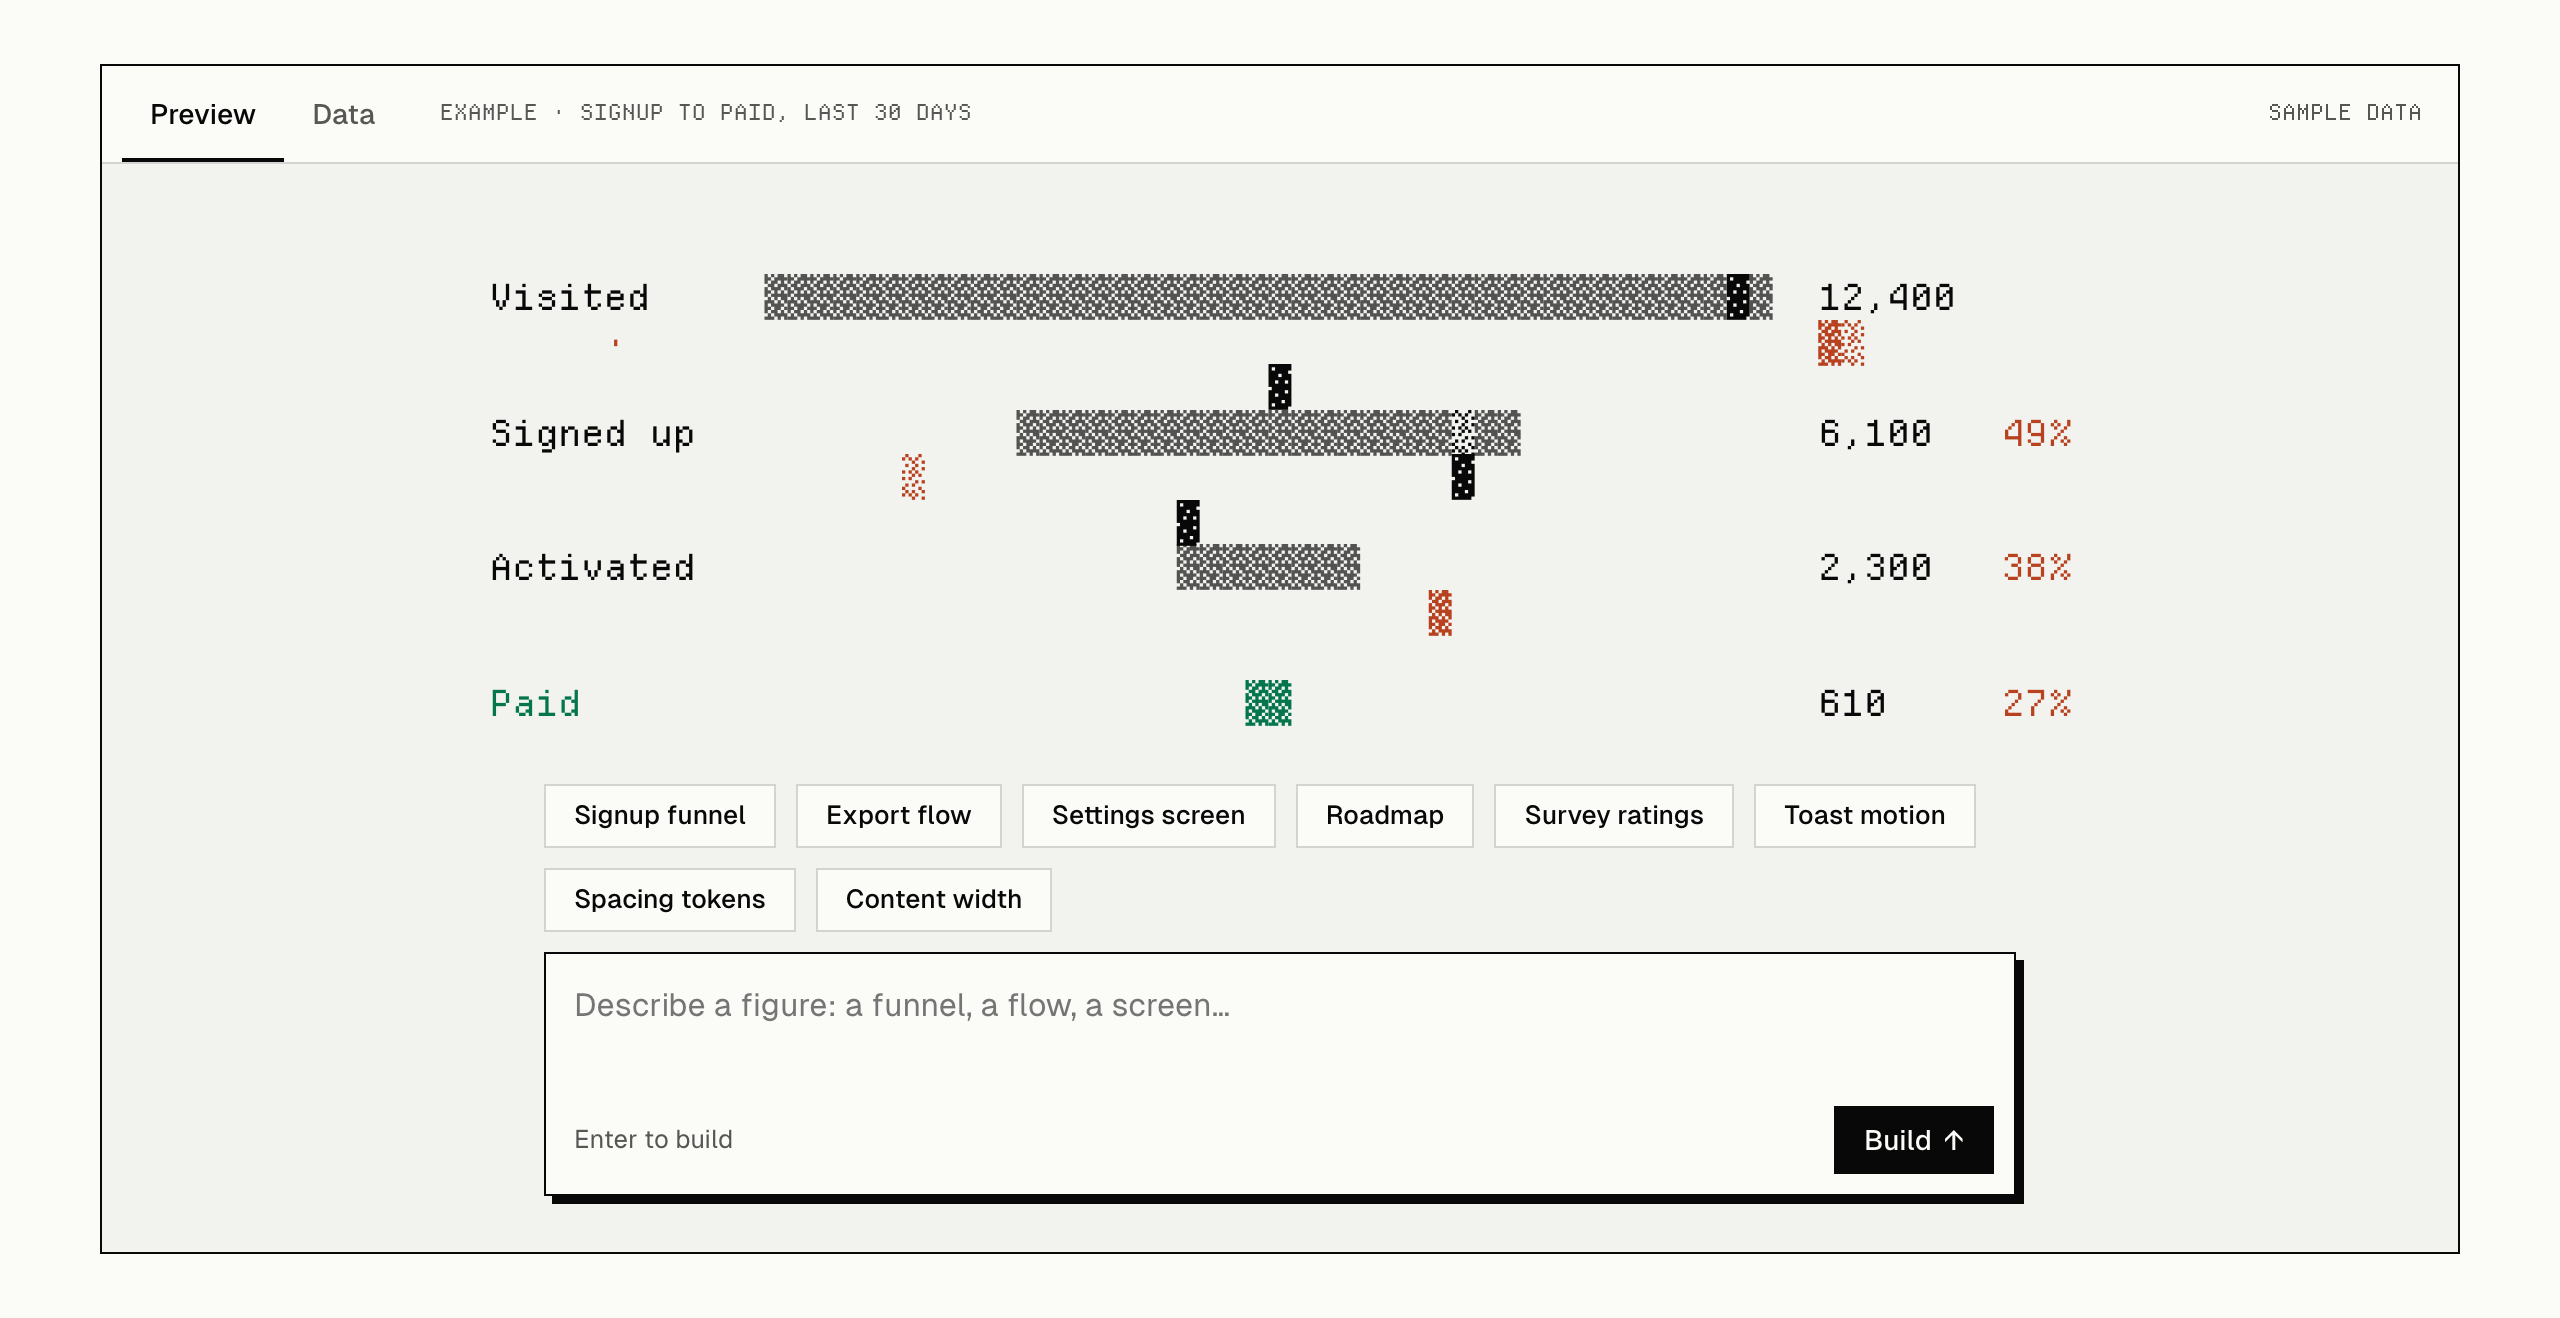
Task: Click the Activated row label
Action: (x=592, y=567)
